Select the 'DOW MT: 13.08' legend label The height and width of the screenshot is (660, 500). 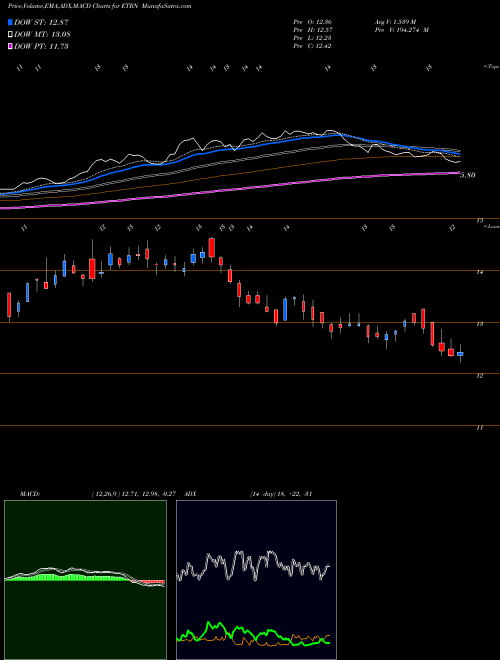tap(42, 34)
